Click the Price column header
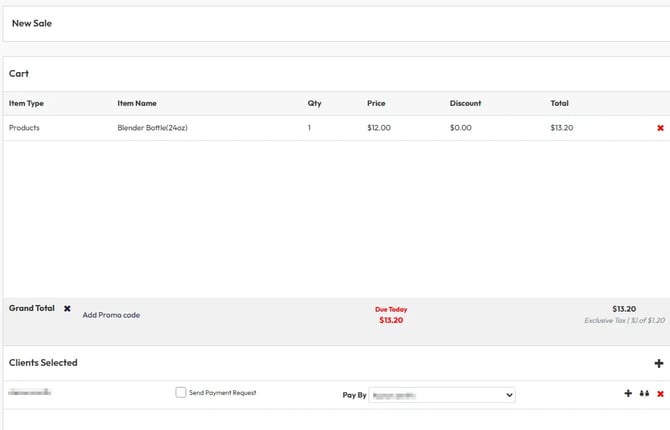The height and width of the screenshot is (430, 670). [x=376, y=103]
